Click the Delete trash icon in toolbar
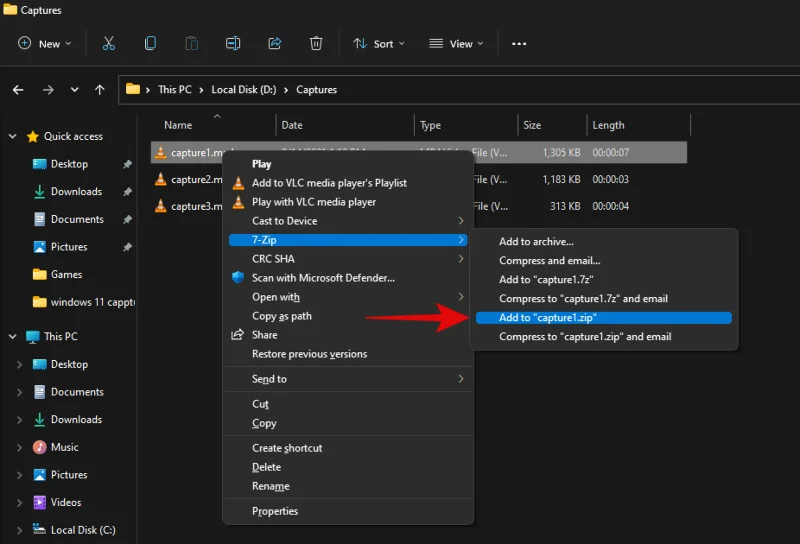The image size is (800, 544). pos(316,44)
